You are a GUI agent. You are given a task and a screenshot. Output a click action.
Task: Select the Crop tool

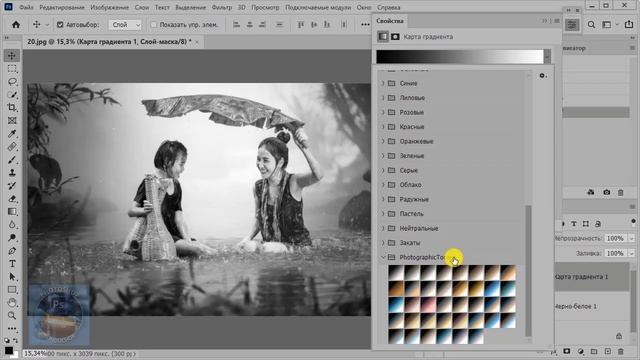coord(12,107)
